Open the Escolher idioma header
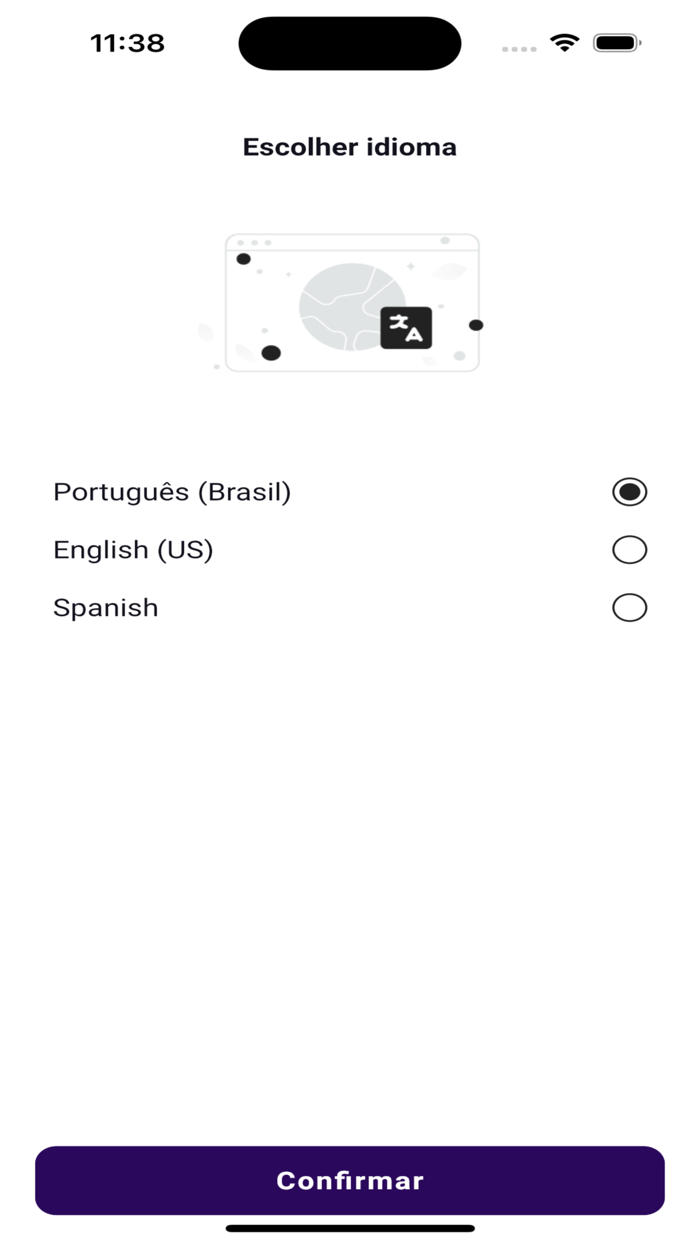This screenshot has width=700, height=1244. pyautogui.click(x=349, y=146)
